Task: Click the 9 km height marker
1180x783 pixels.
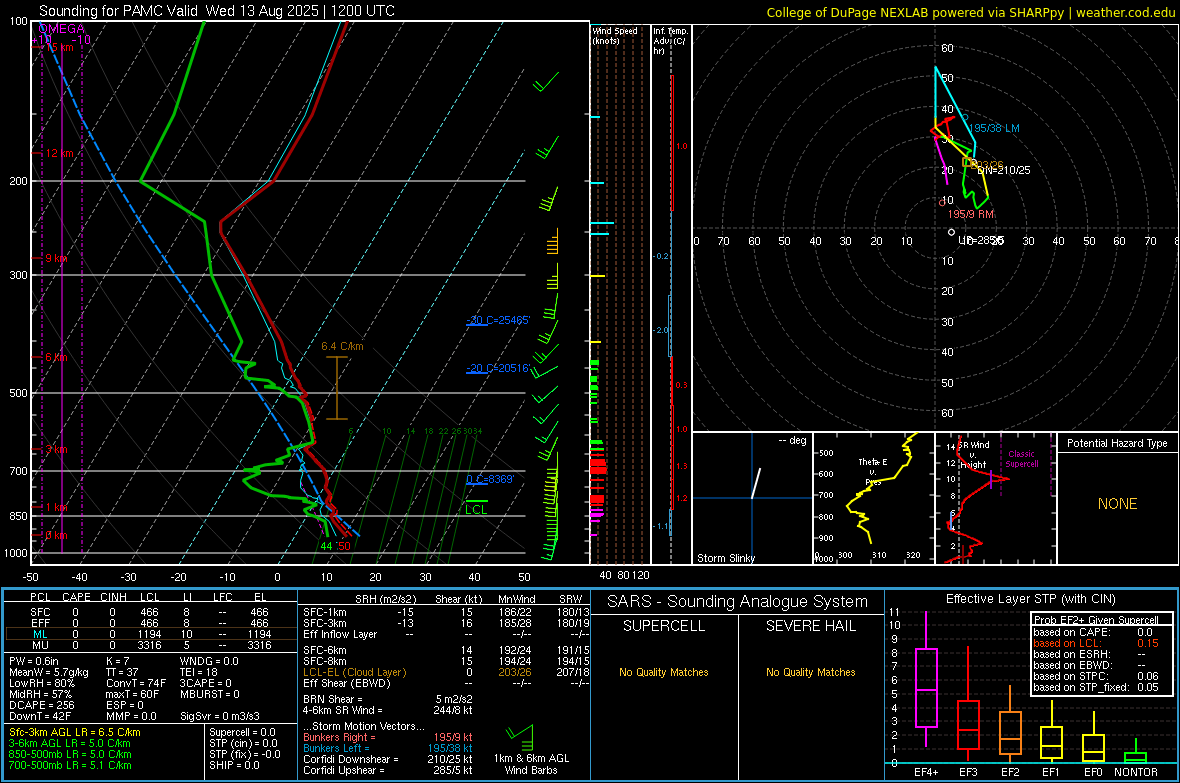Action: [x=55, y=258]
